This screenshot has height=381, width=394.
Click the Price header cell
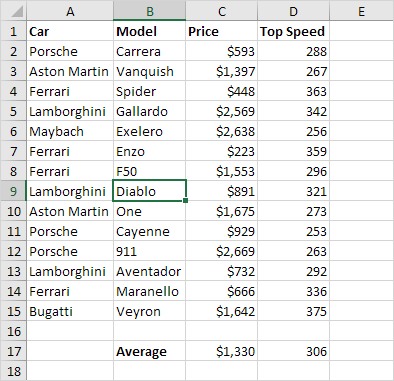222,31
